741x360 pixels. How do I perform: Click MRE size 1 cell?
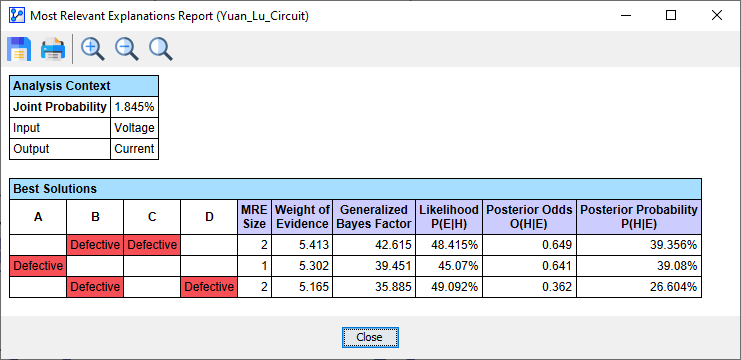pos(255,266)
